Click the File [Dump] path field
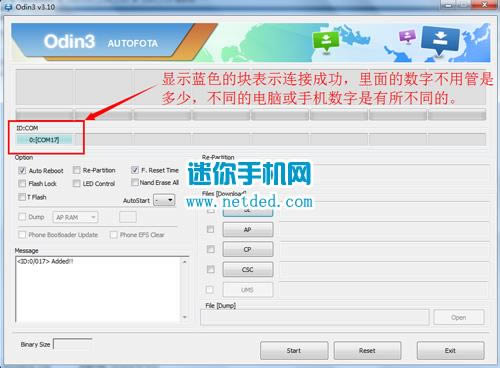The height and width of the screenshot is (368, 500). tap(315, 317)
